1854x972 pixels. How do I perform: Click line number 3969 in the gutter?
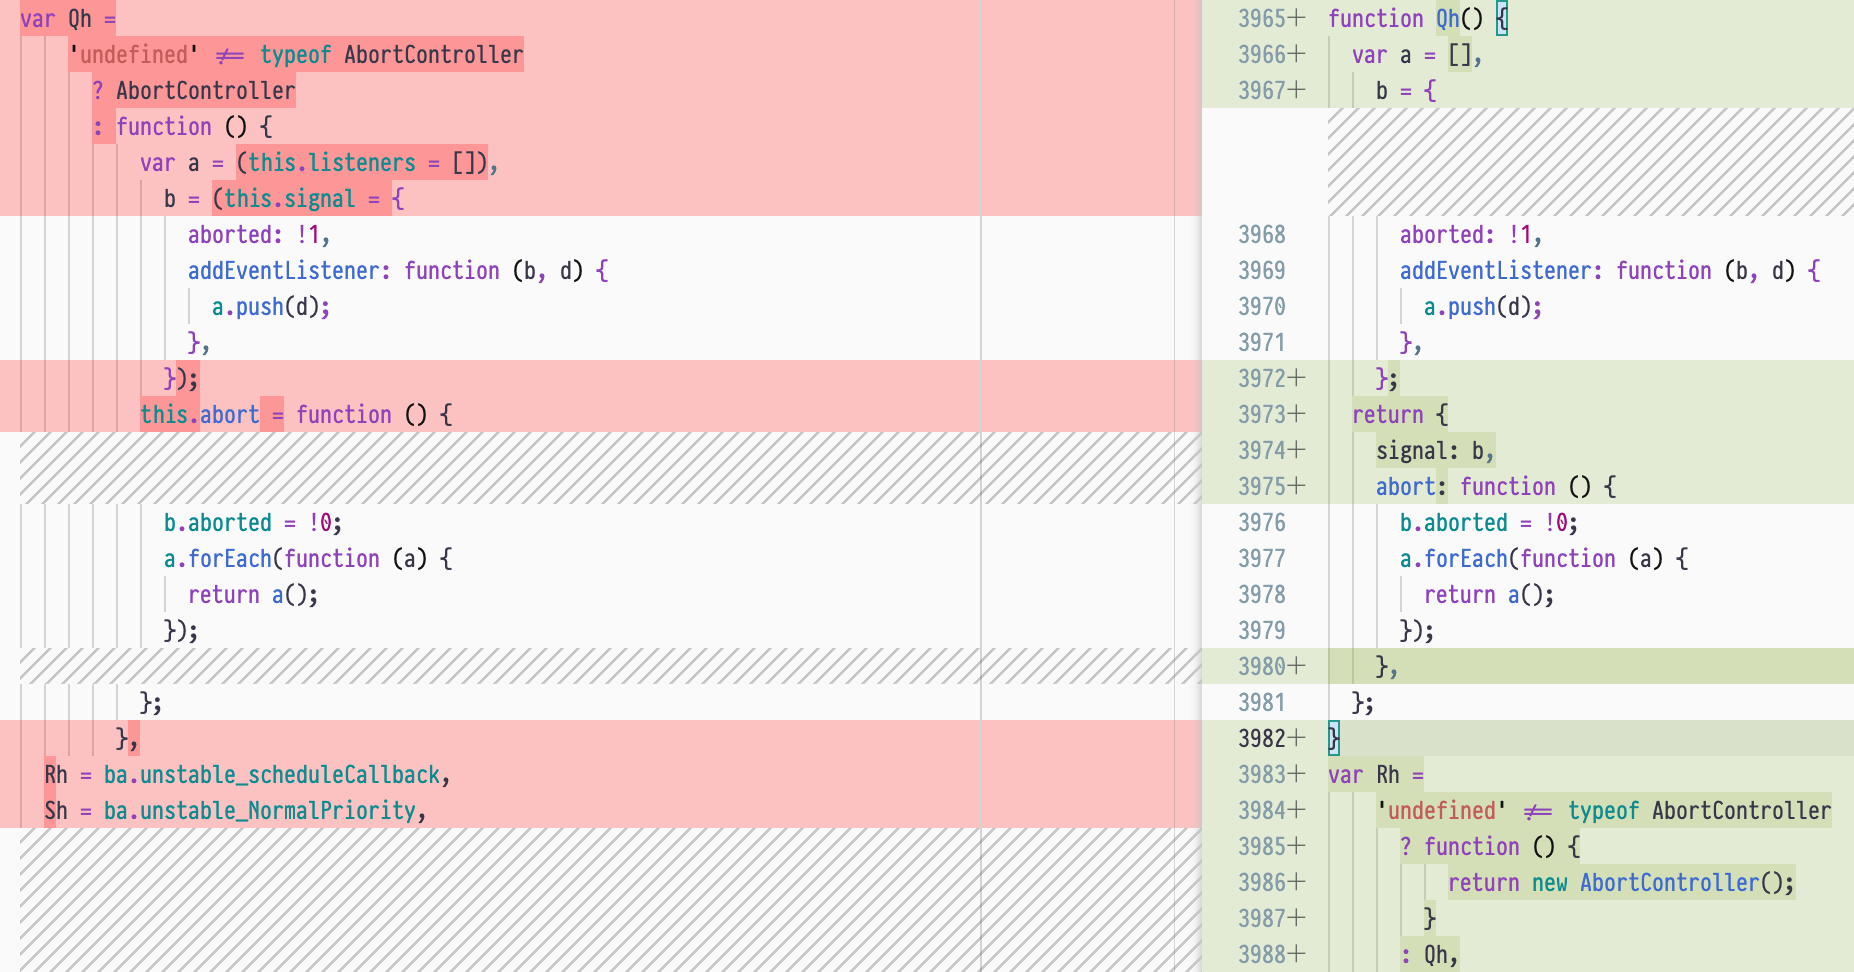(x=1262, y=271)
